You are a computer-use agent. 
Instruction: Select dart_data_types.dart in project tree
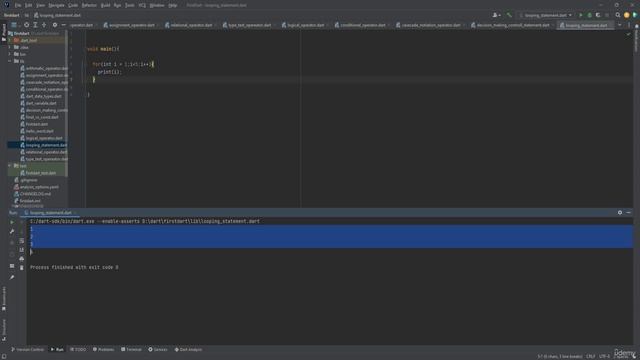[41, 96]
